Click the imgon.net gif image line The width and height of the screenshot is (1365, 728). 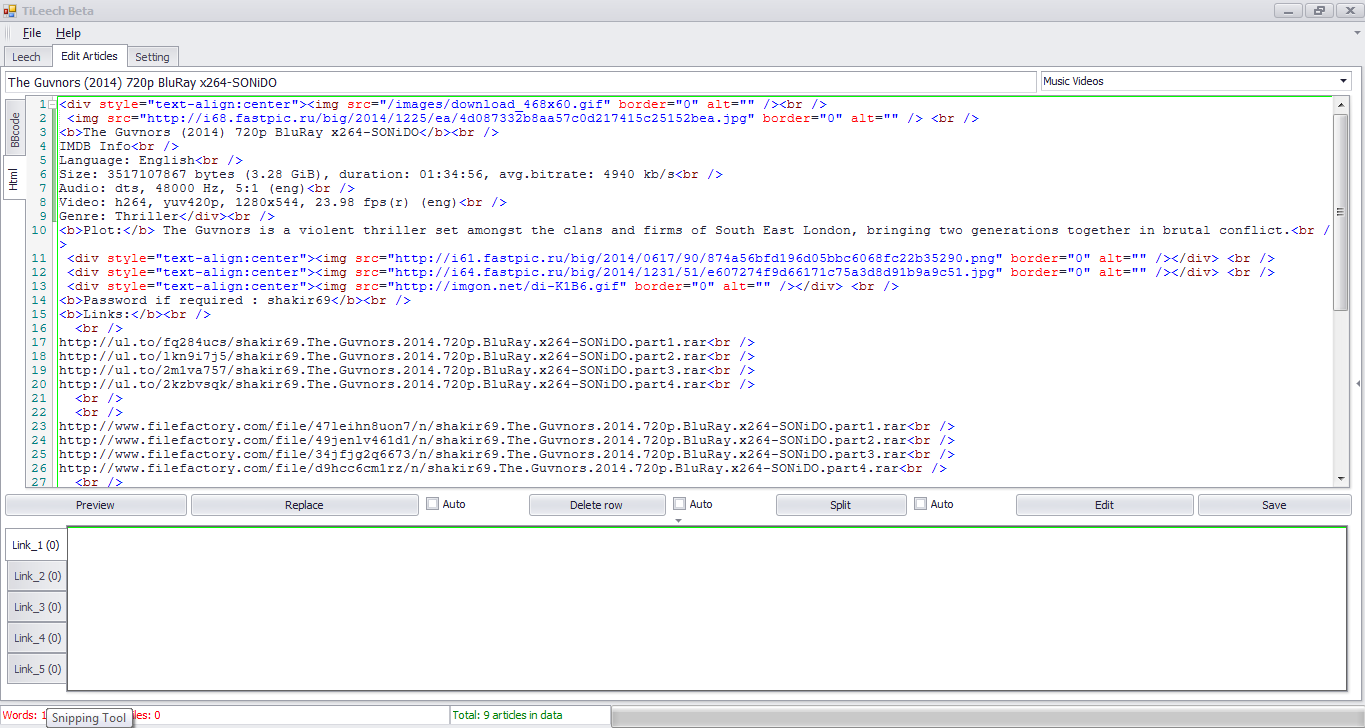482,286
